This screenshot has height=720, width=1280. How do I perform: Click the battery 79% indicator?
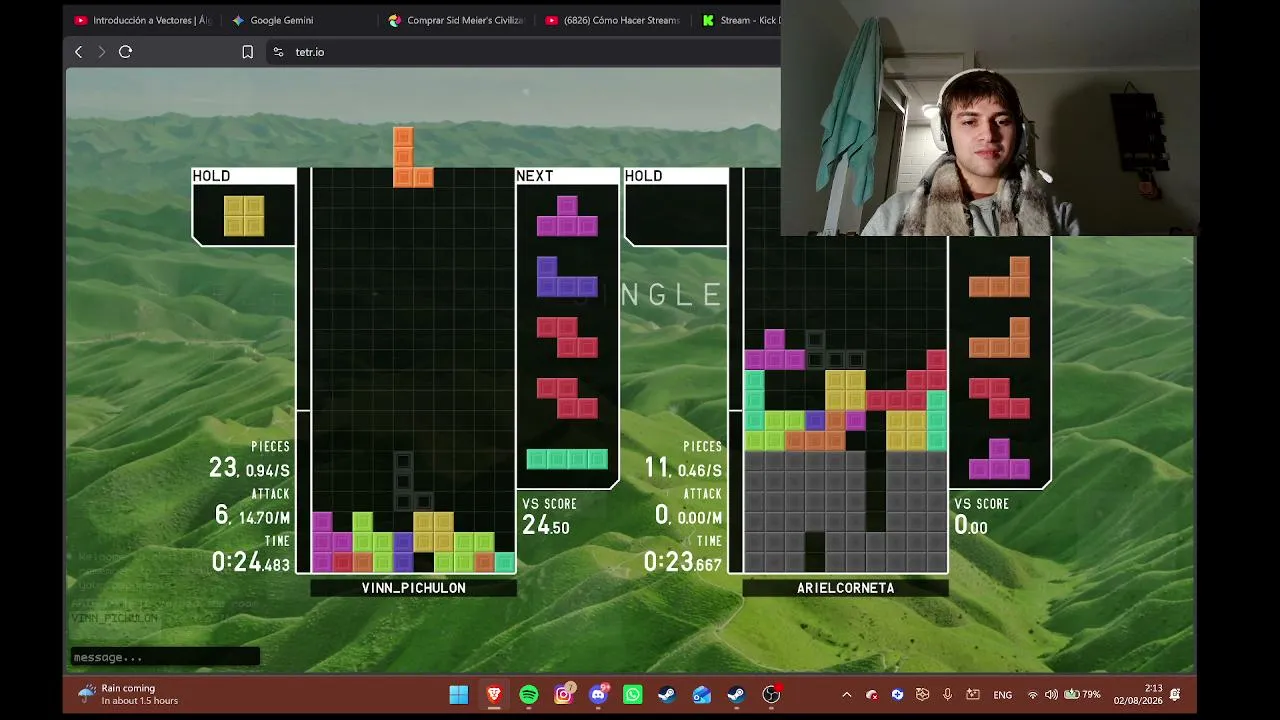(x=1083, y=695)
